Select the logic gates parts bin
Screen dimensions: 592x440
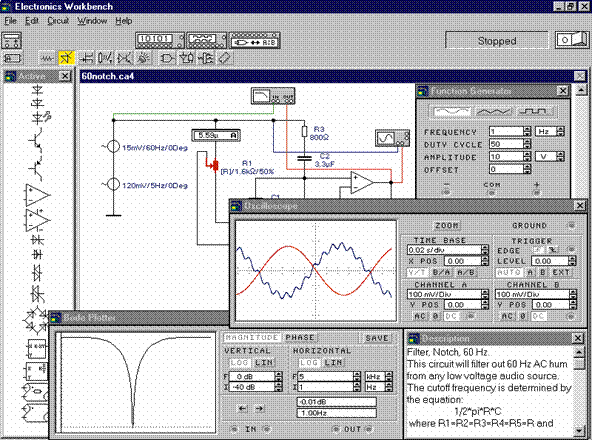point(167,58)
